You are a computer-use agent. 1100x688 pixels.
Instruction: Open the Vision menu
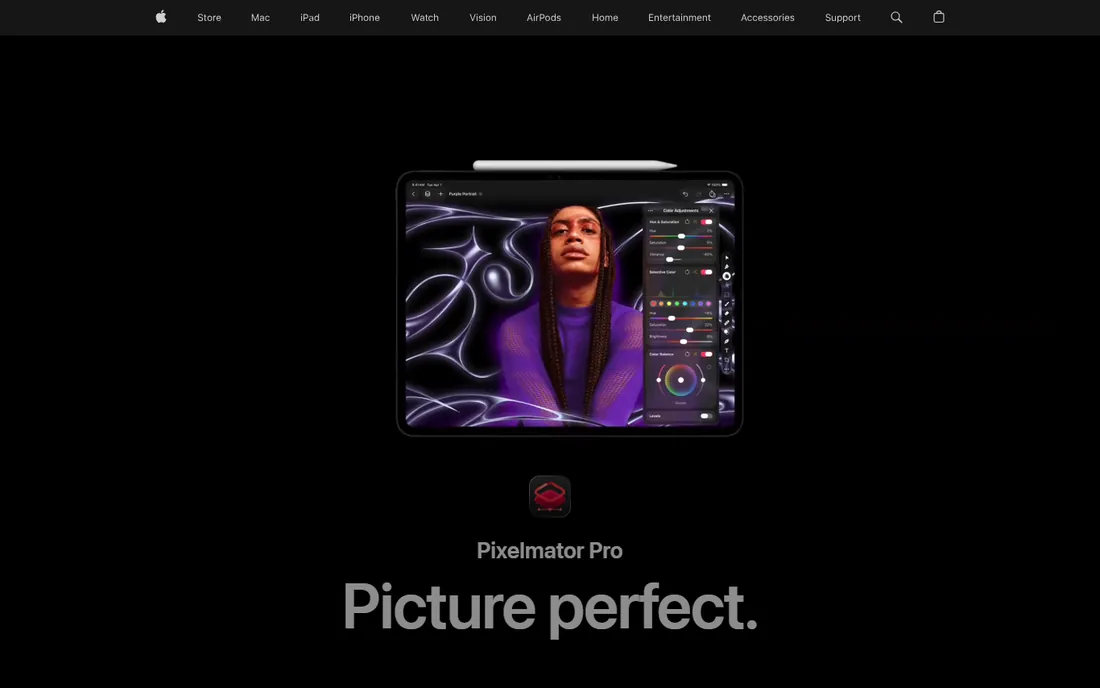[x=483, y=18]
